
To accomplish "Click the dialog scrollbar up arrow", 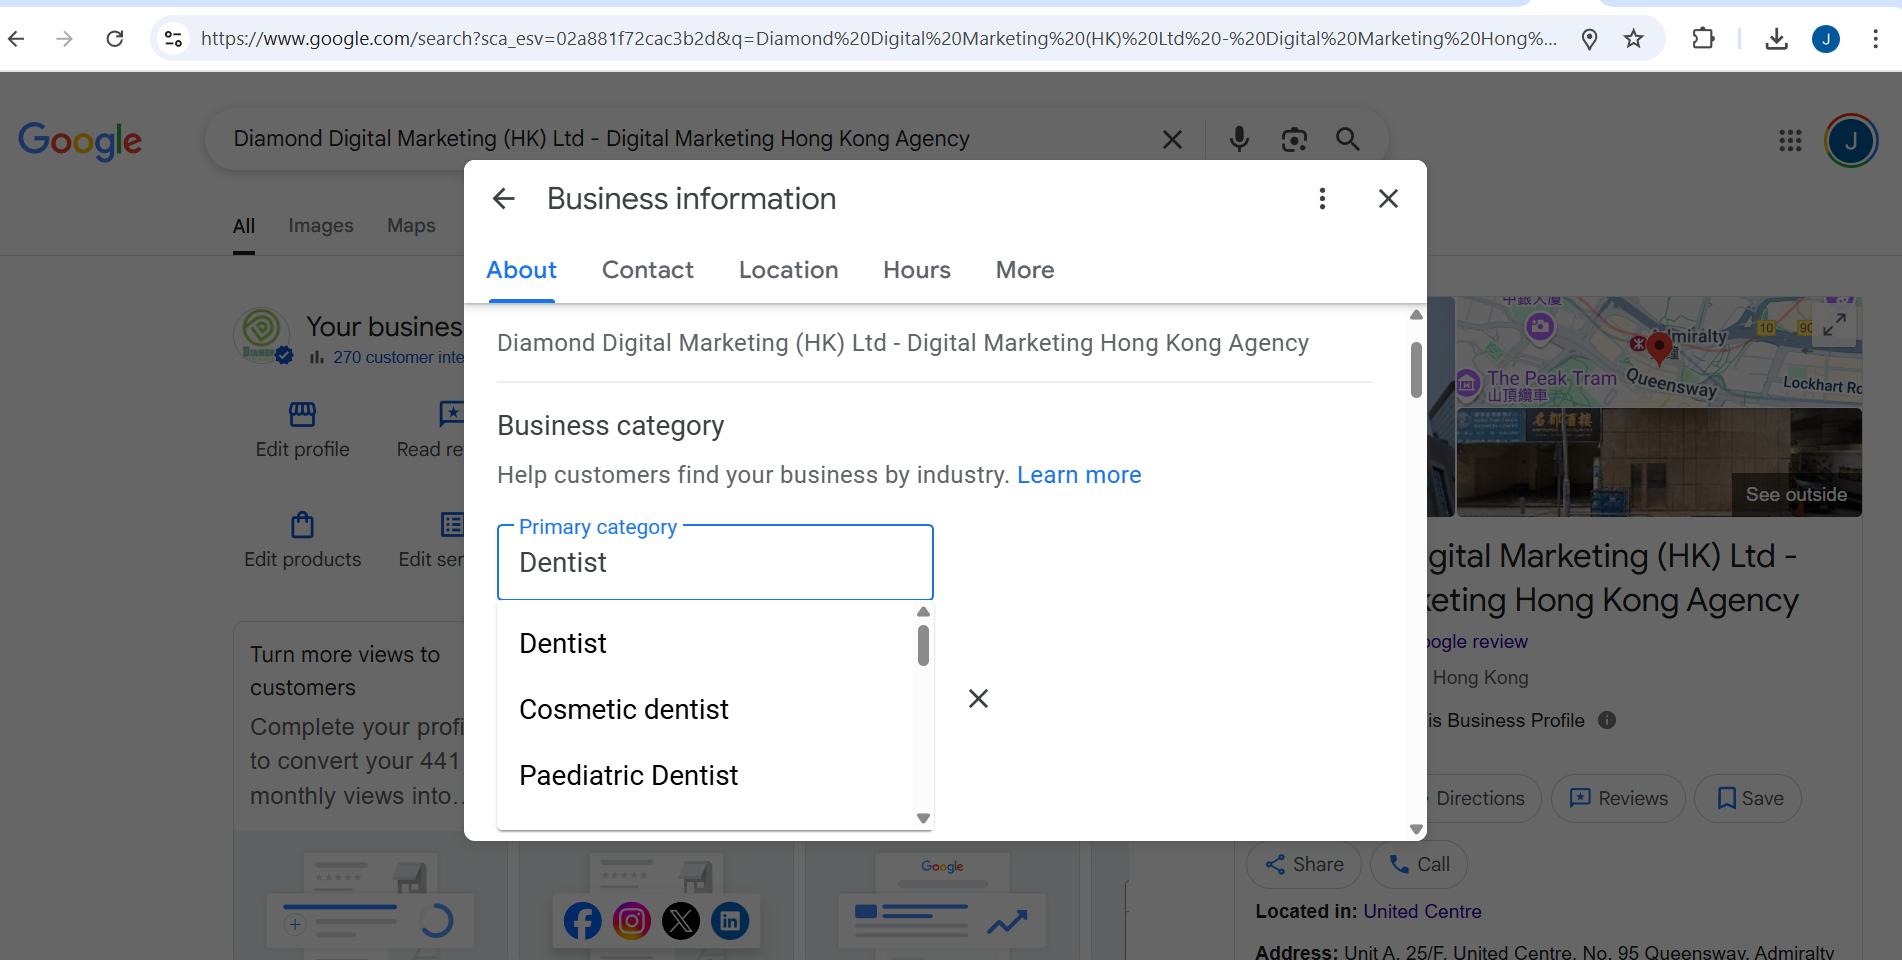I will 1416,315.
